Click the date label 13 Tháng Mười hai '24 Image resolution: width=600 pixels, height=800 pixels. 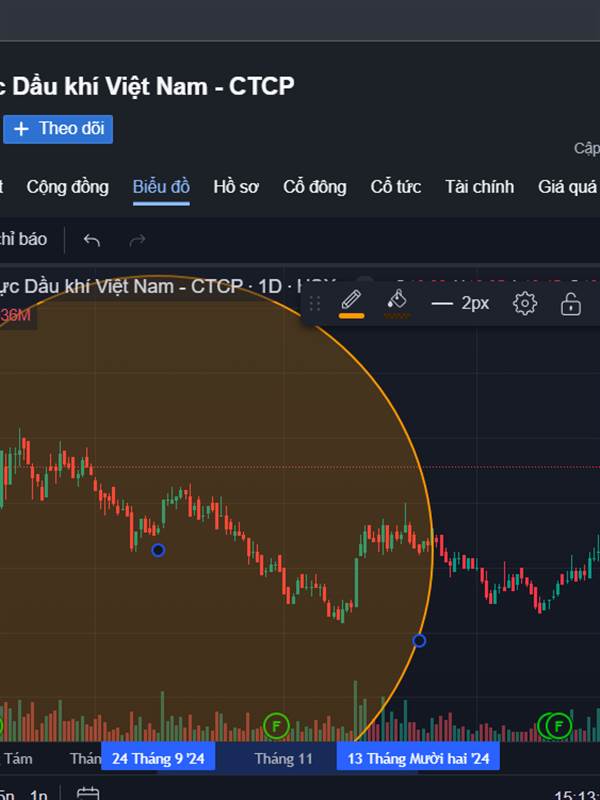pos(418,758)
